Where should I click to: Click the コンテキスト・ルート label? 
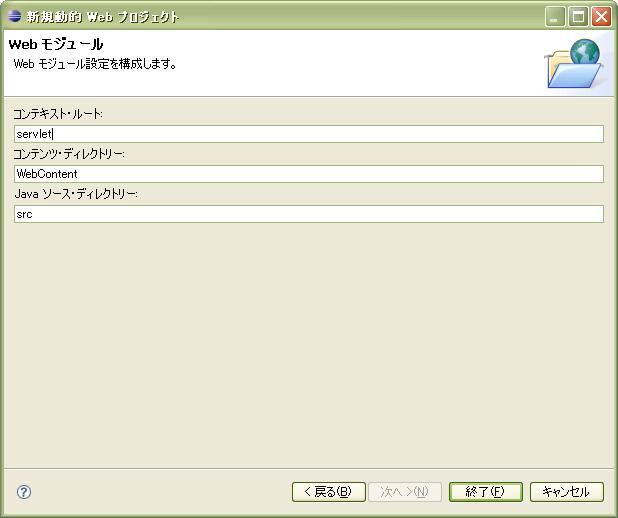click(x=58, y=114)
